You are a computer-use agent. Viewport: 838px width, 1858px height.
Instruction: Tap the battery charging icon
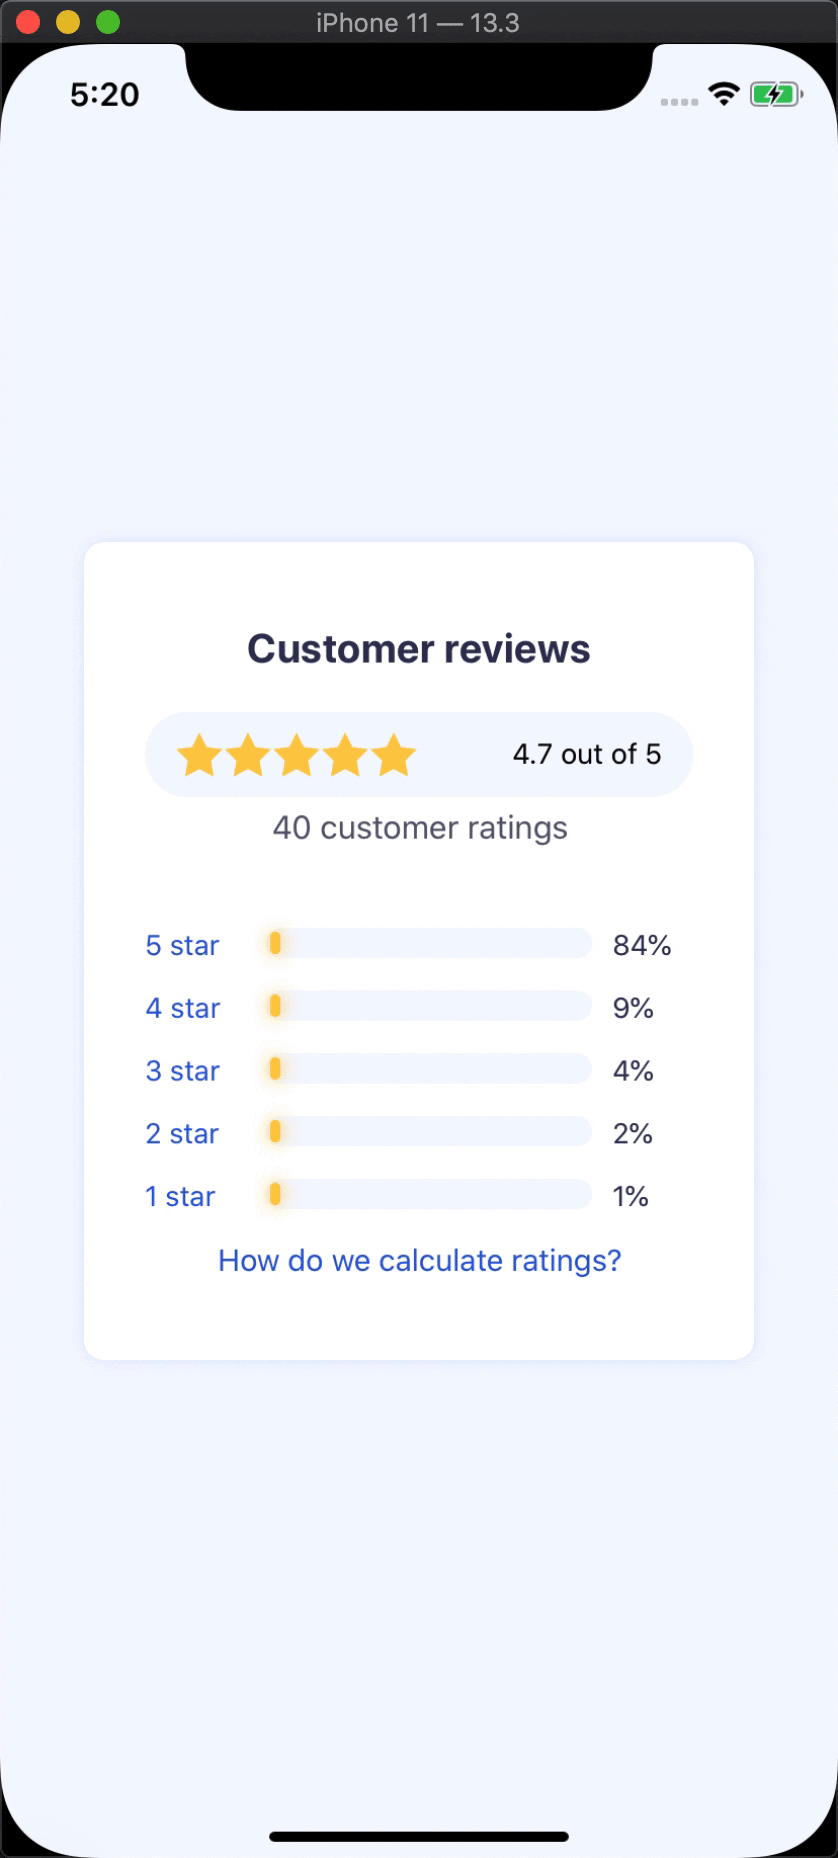pyautogui.click(x=776, y=95)
